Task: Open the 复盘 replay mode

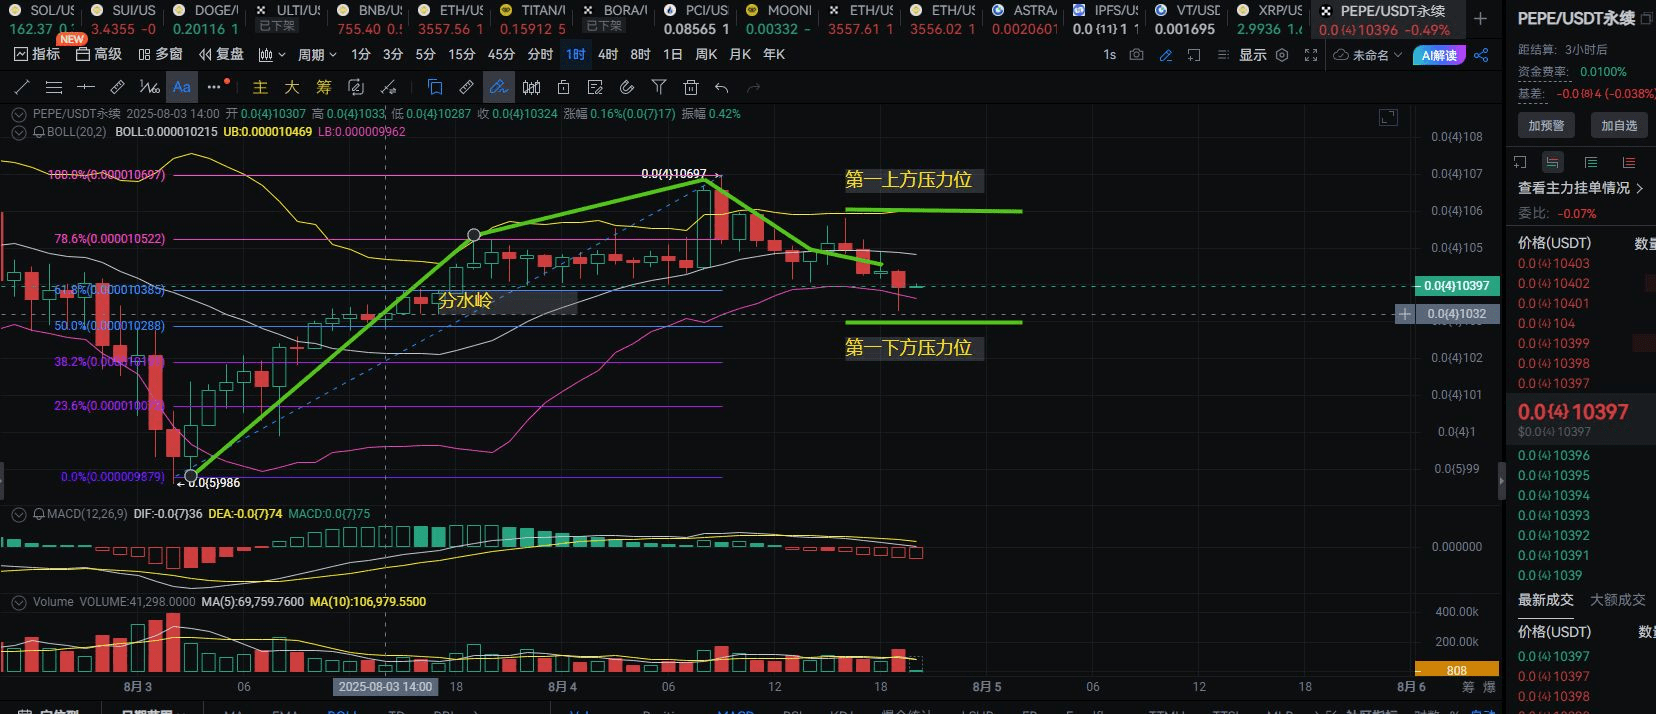Action: (221, 55)
